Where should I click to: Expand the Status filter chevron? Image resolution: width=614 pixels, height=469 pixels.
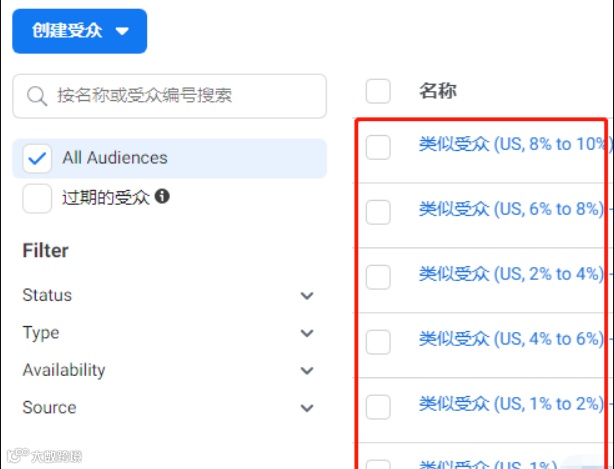coord(307,296)
